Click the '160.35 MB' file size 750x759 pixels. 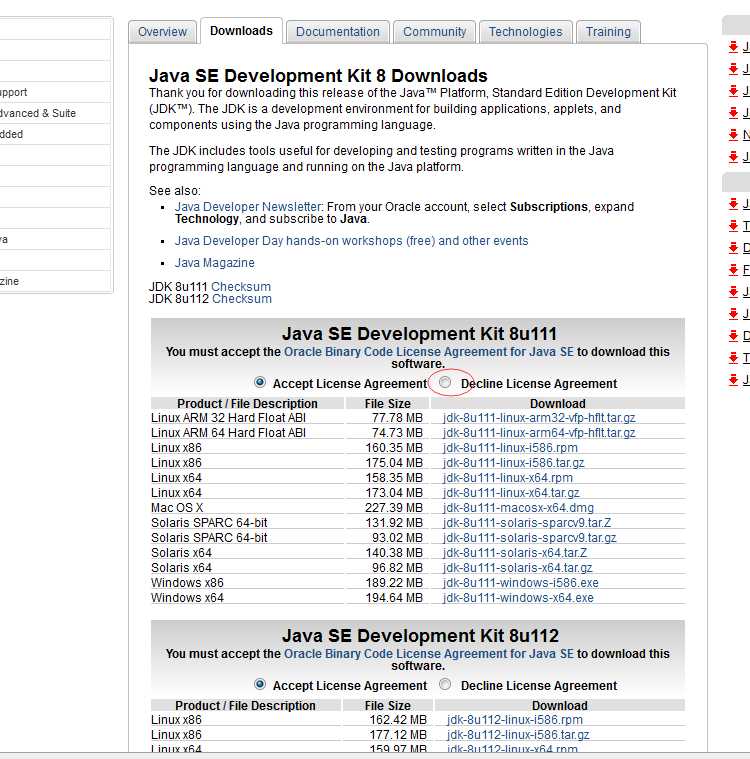[x=394, y=448]
